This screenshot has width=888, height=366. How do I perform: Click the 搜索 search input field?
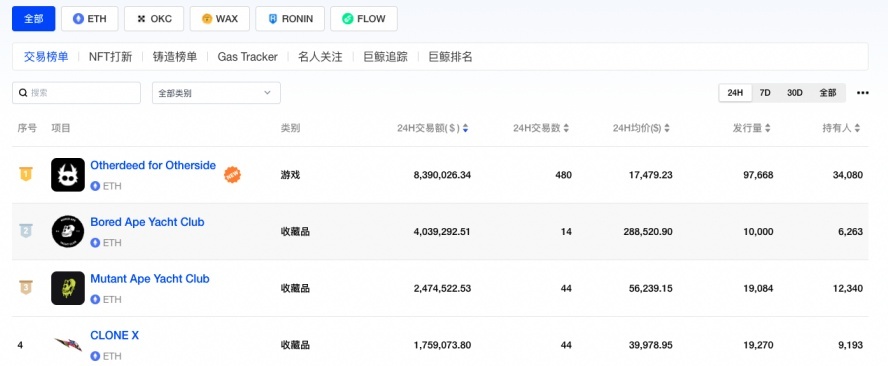coord(76,93)
